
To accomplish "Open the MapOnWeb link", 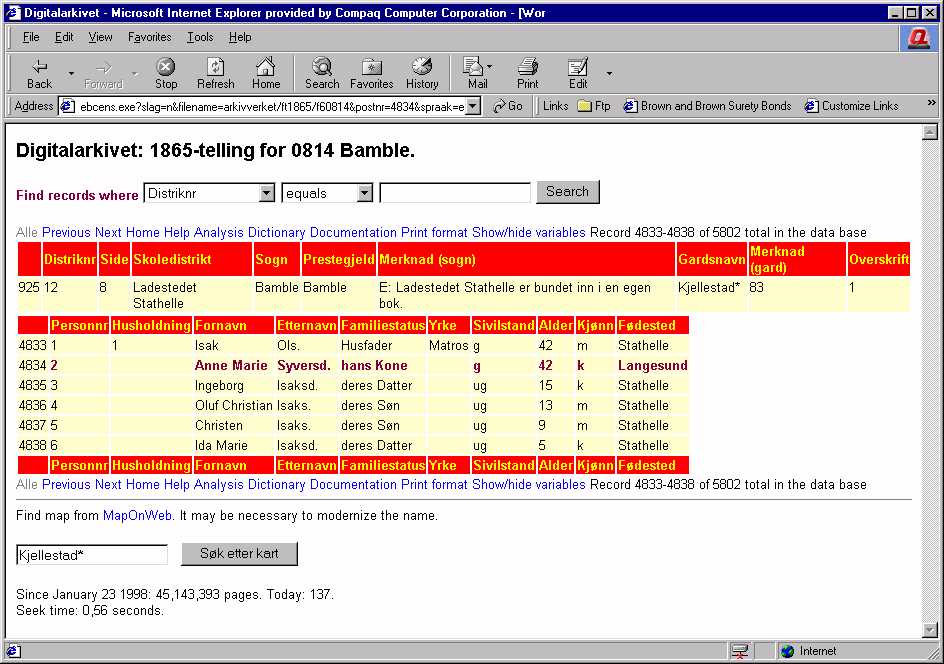I will (137, 515).
